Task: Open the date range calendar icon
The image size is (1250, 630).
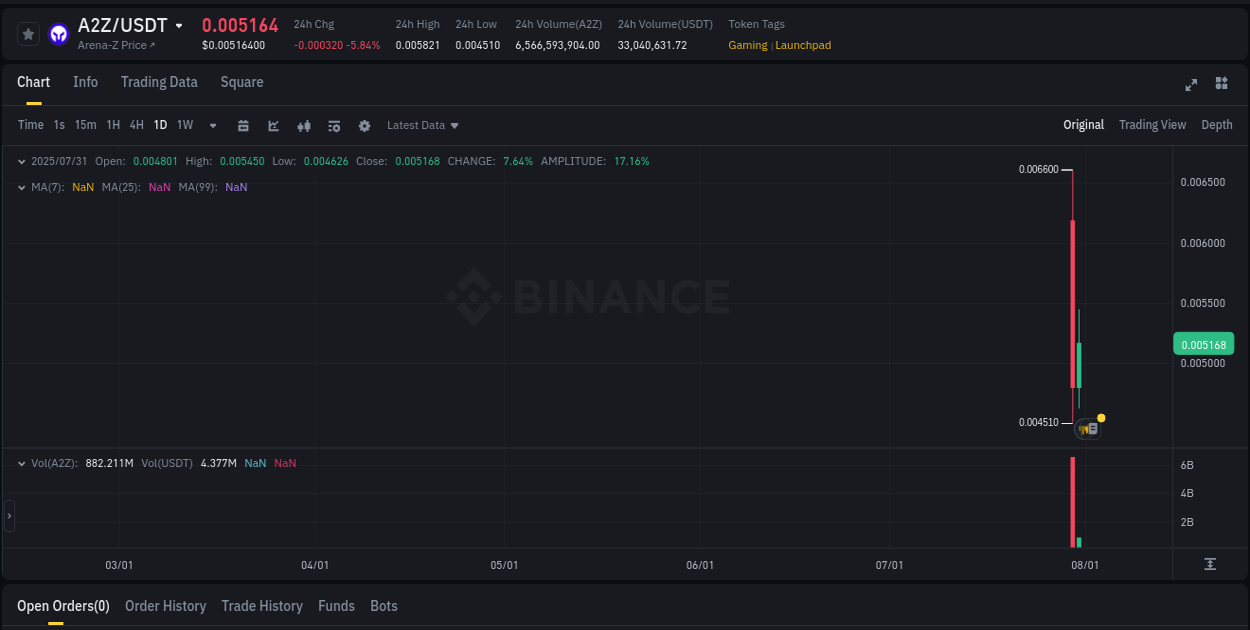Action: click(243, 125)
